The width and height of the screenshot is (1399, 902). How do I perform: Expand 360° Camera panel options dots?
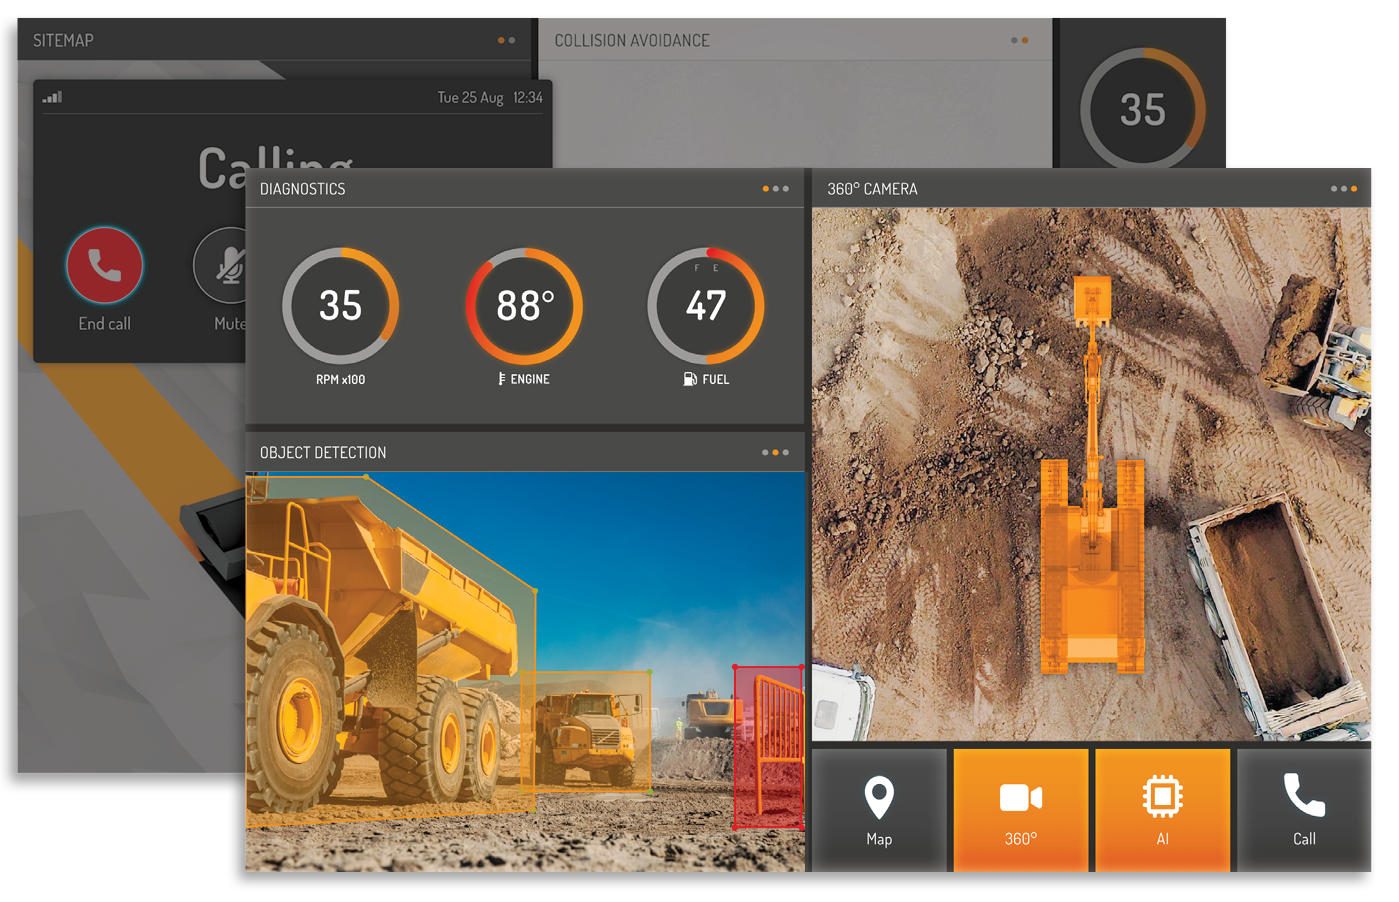tap(1343, 189)
